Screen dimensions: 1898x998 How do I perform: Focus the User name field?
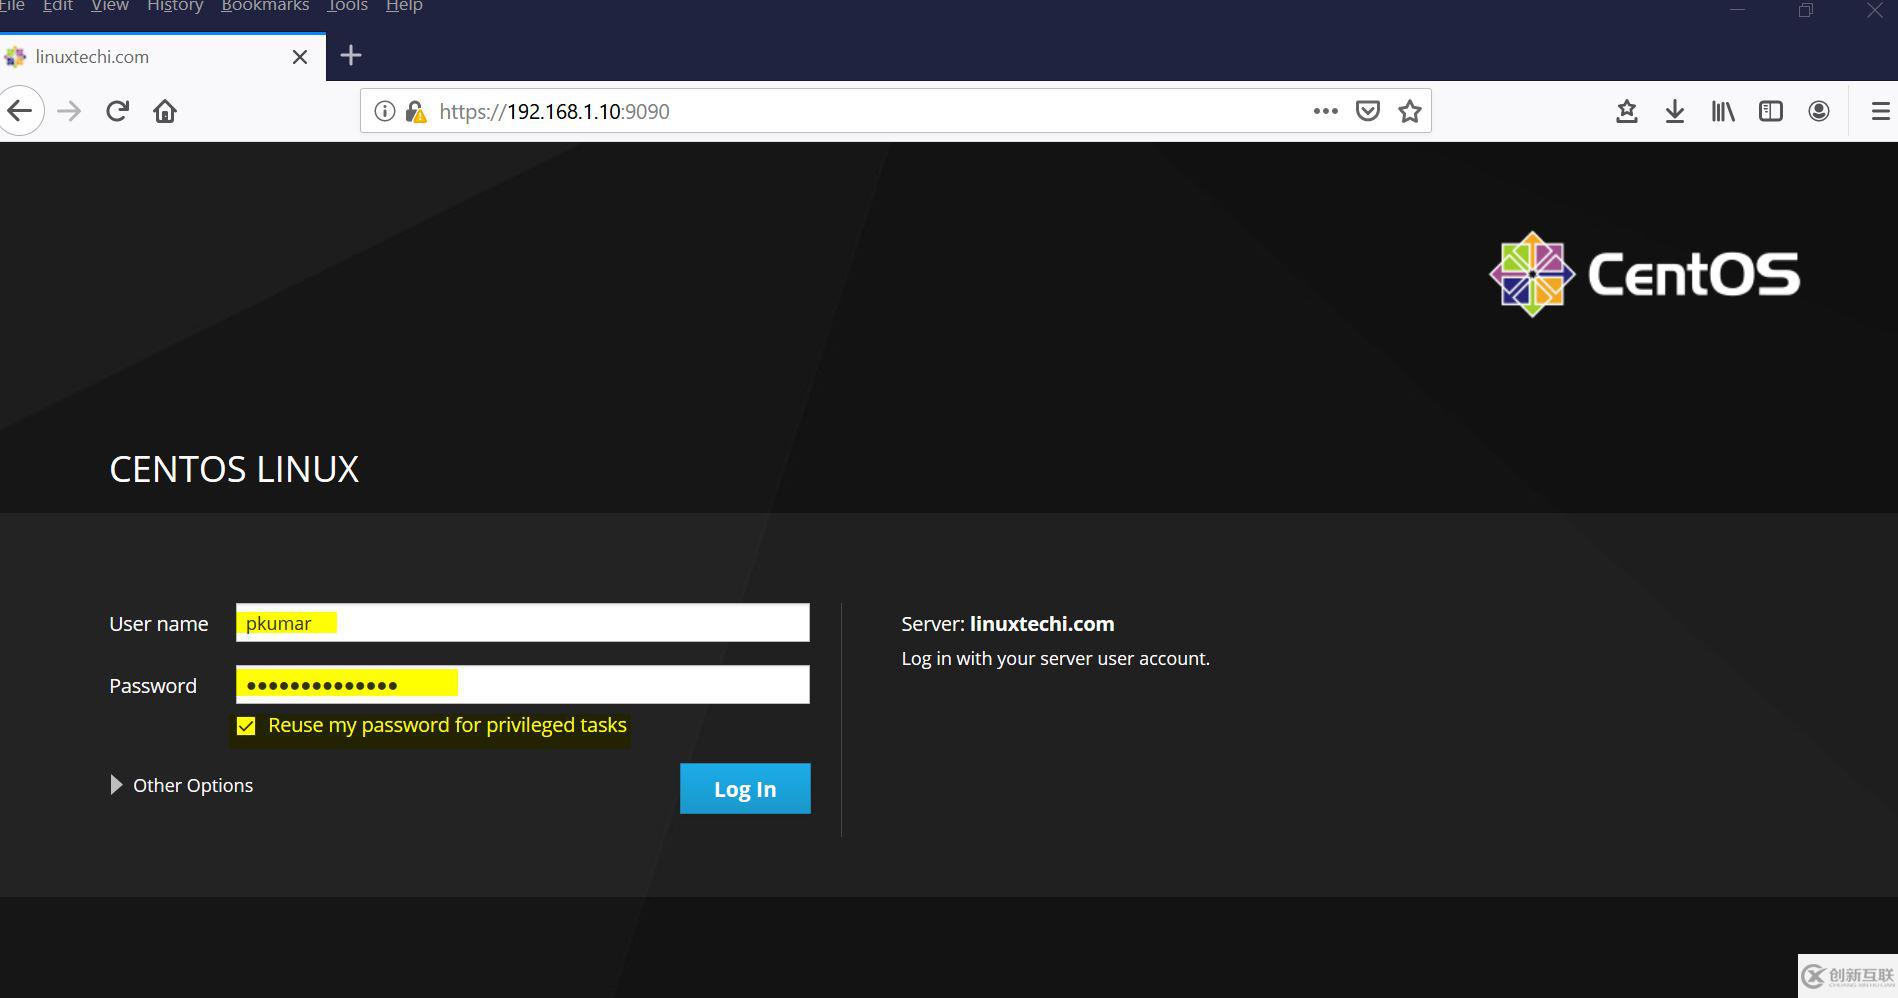point(522,623)
